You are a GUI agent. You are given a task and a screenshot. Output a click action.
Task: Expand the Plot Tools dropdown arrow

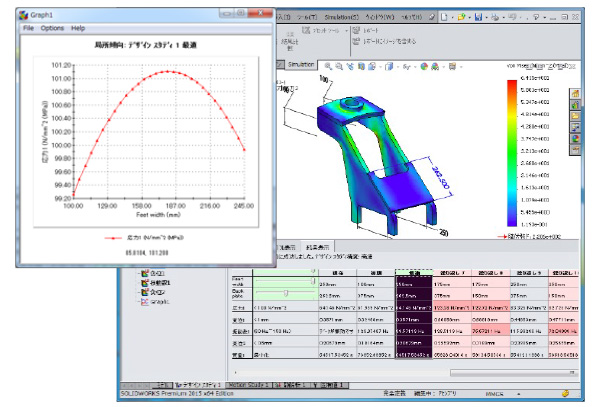(346, 31)
